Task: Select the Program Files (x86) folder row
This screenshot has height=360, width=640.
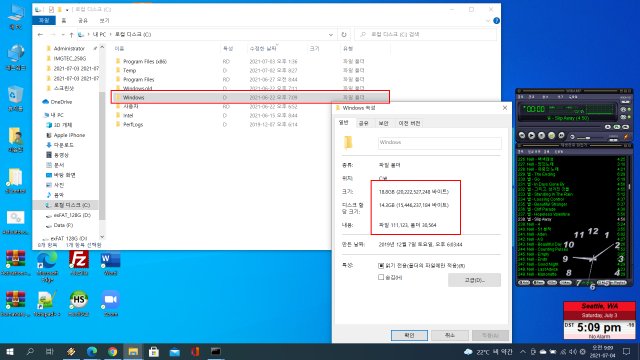Action: coord(250,61)
